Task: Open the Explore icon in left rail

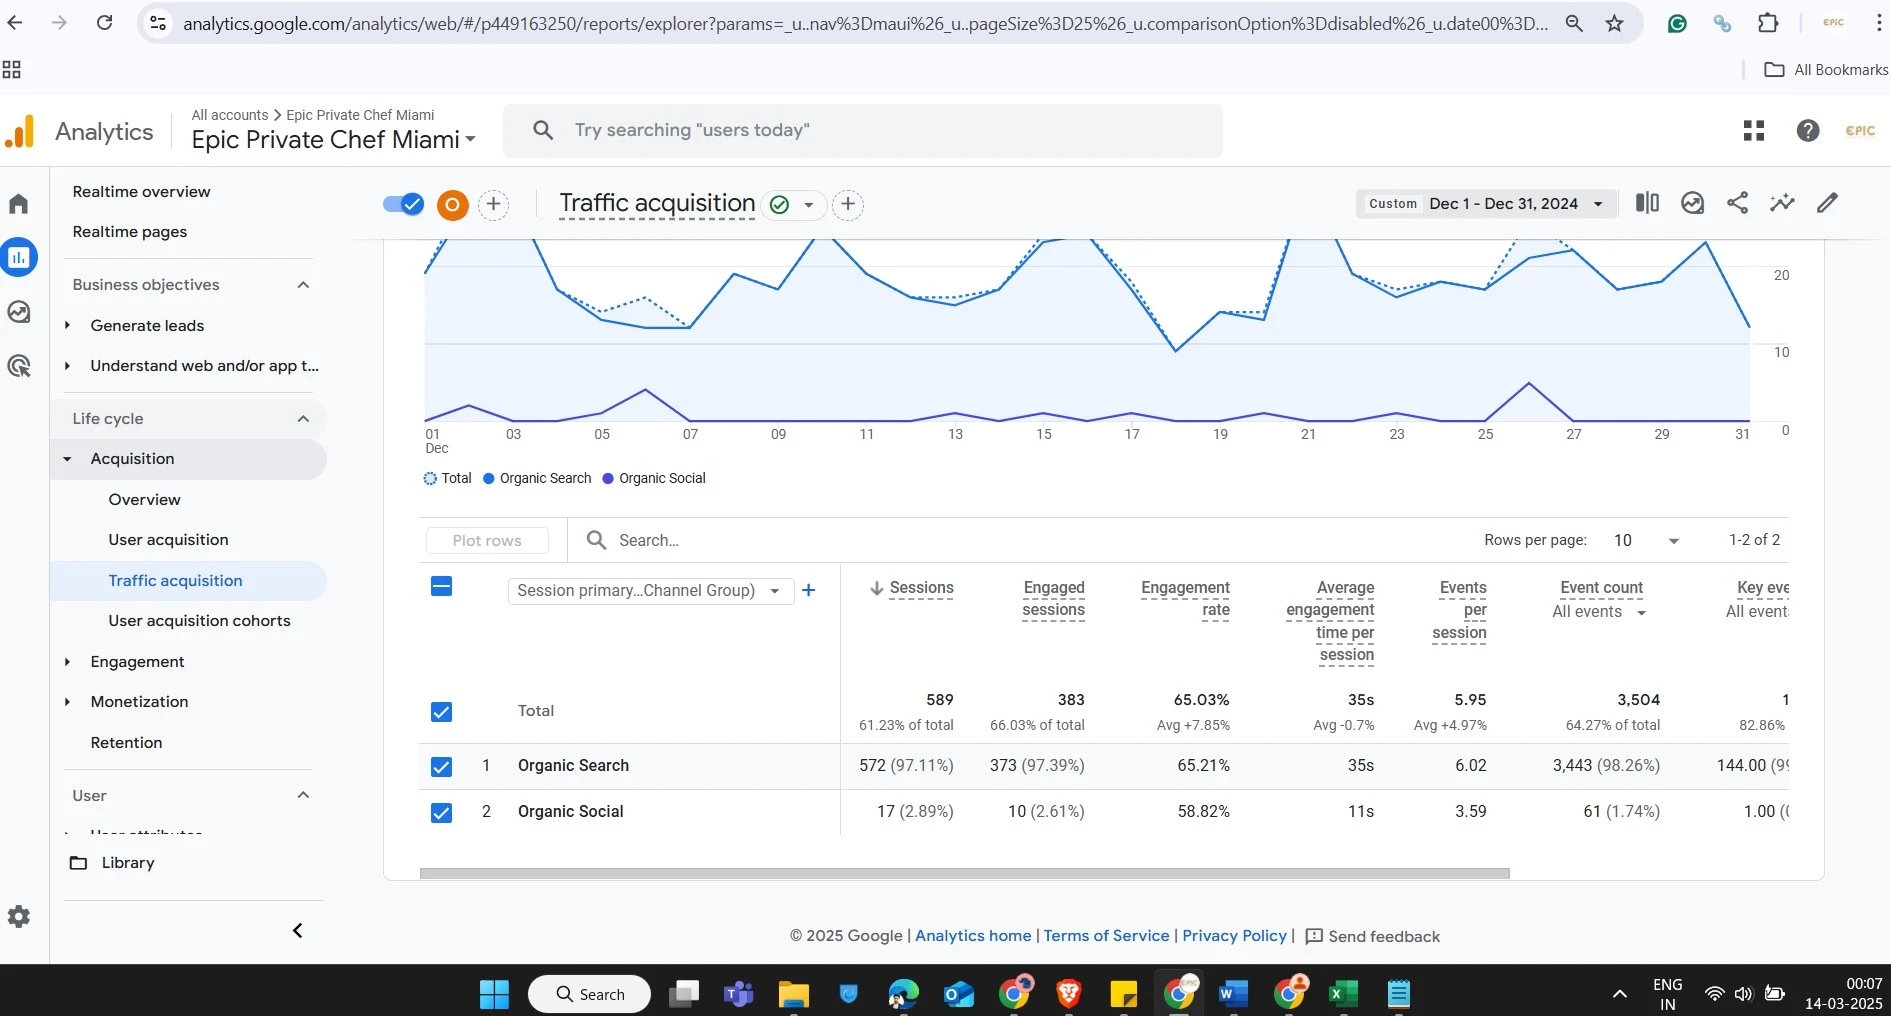Action: (19, 312)
